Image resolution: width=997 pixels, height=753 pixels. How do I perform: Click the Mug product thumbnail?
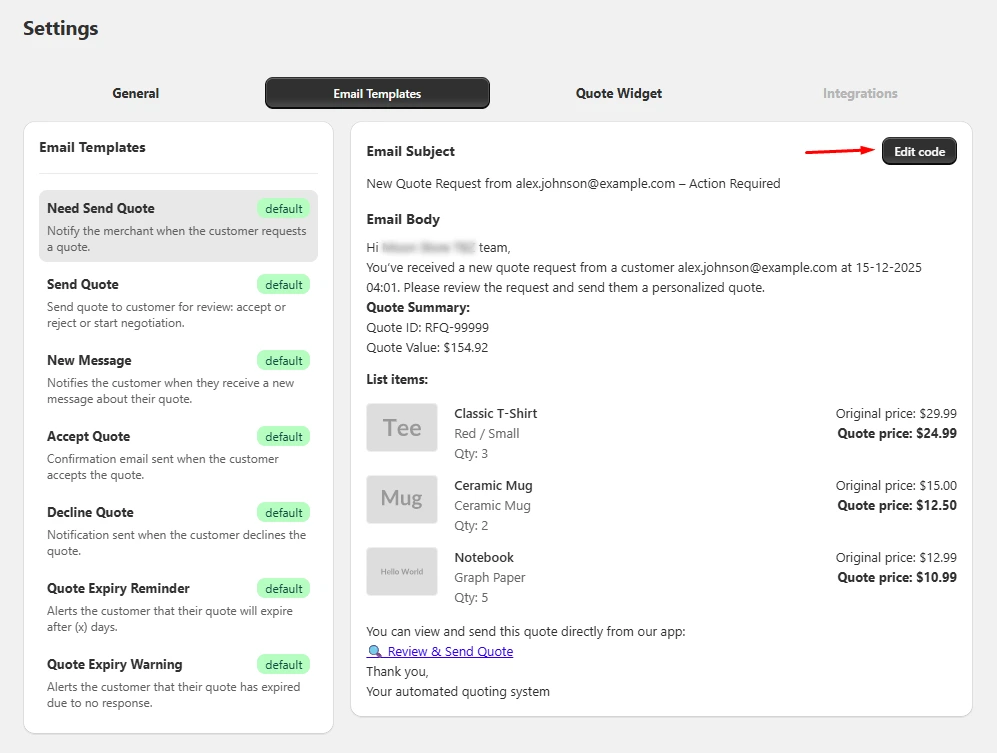401,499
